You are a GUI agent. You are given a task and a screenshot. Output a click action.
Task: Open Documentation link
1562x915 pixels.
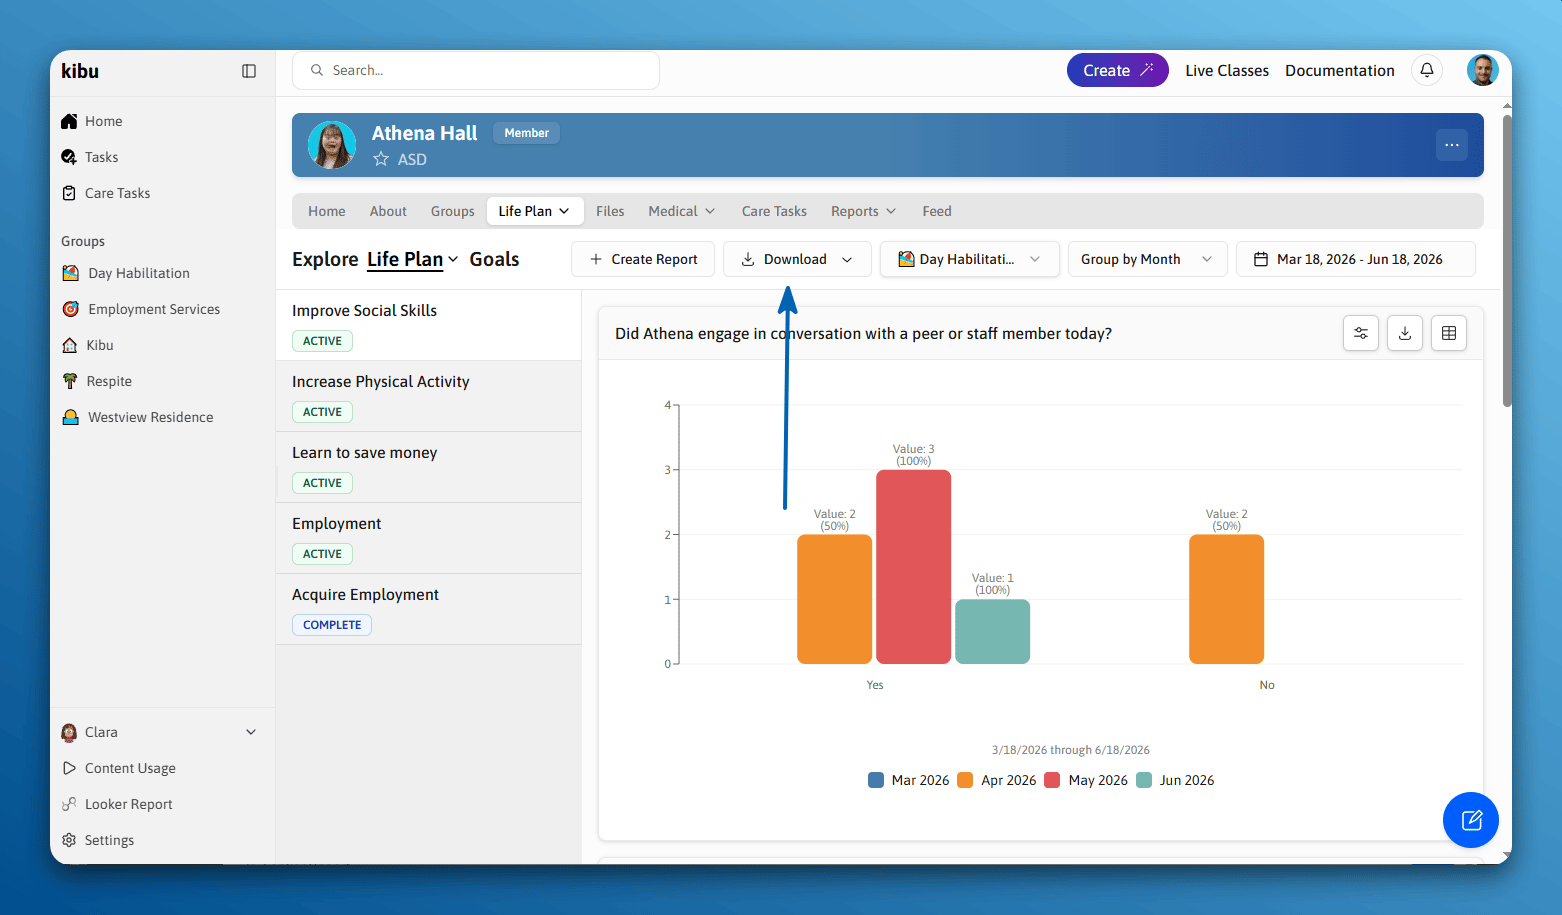[1340, 70]
